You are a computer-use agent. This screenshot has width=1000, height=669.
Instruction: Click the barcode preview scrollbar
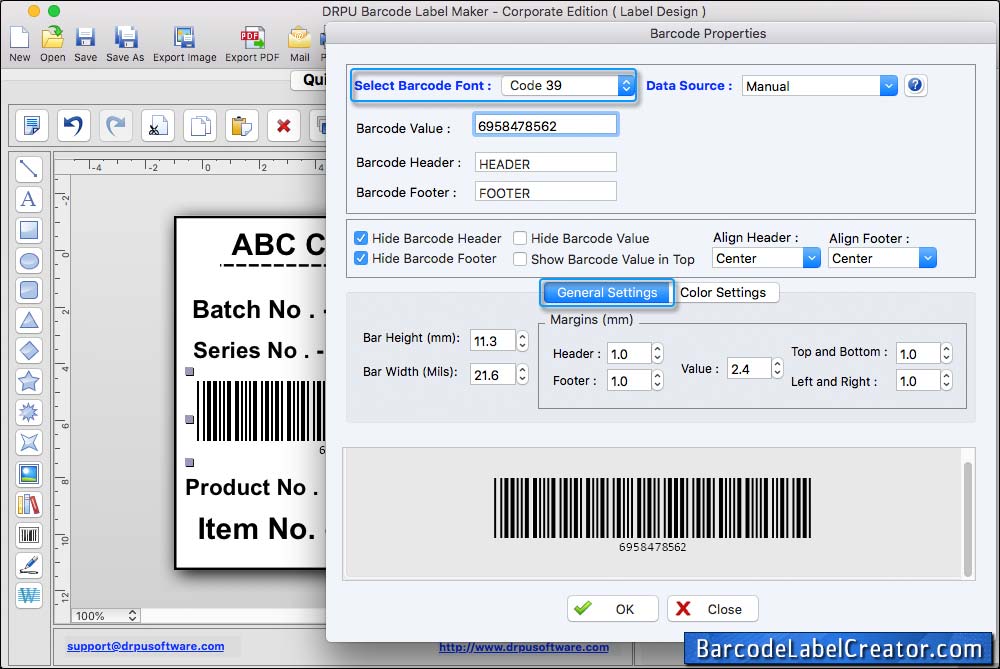[967, 519]
